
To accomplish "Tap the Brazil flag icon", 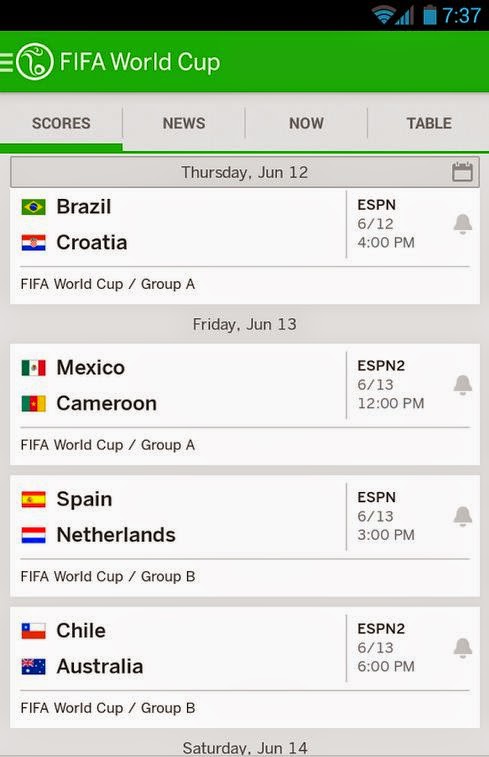I will 33,207.
